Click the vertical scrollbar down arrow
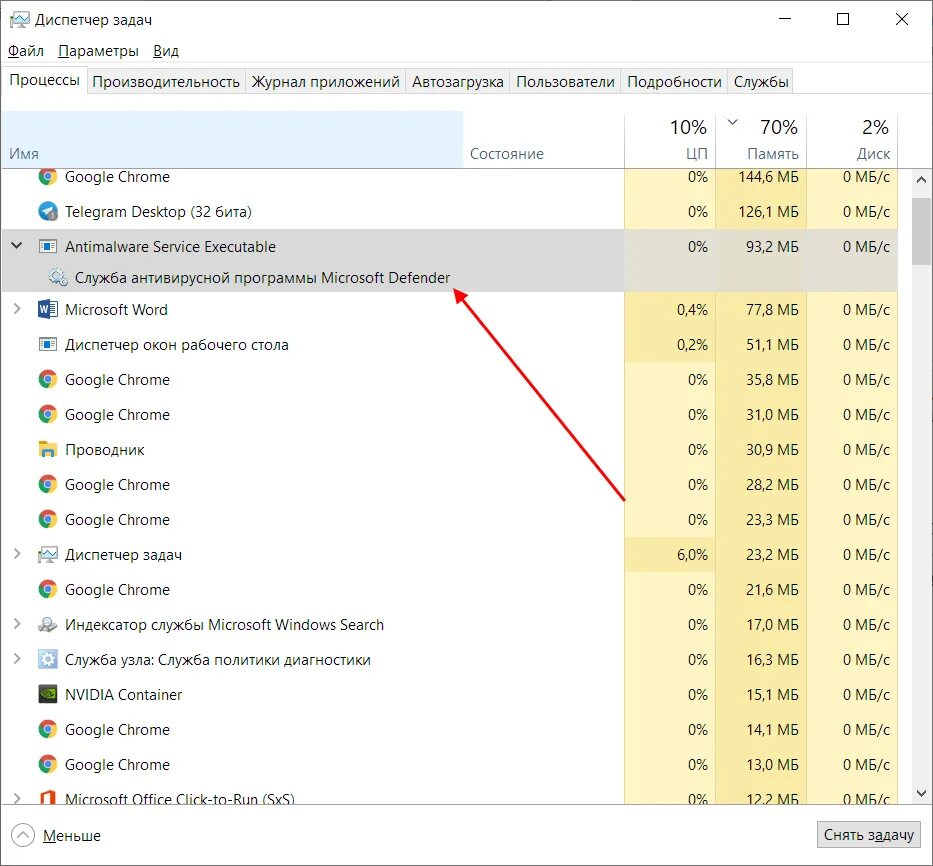The width and height of the screenshot is (933, 866). [x=921, y=794]
